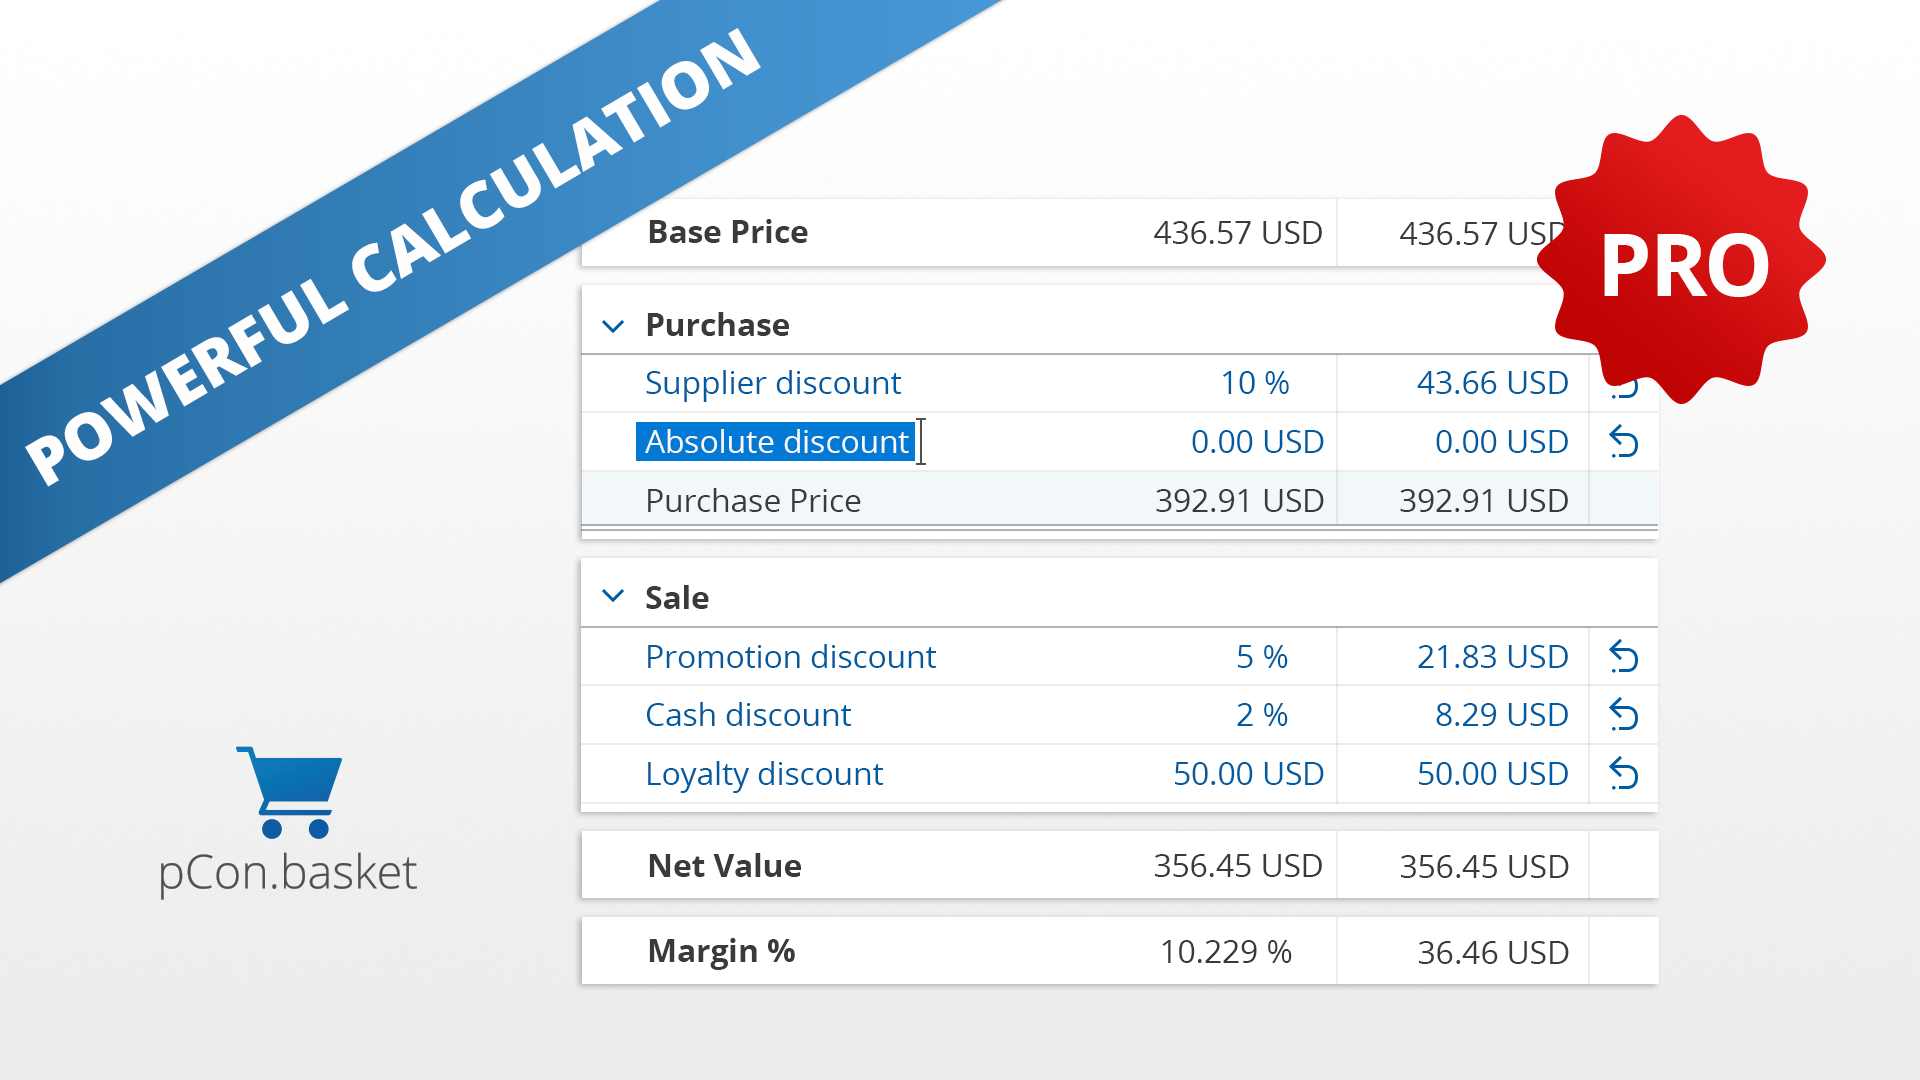
Task: Reset the Cash discount row value
Action: point(1624,715)
